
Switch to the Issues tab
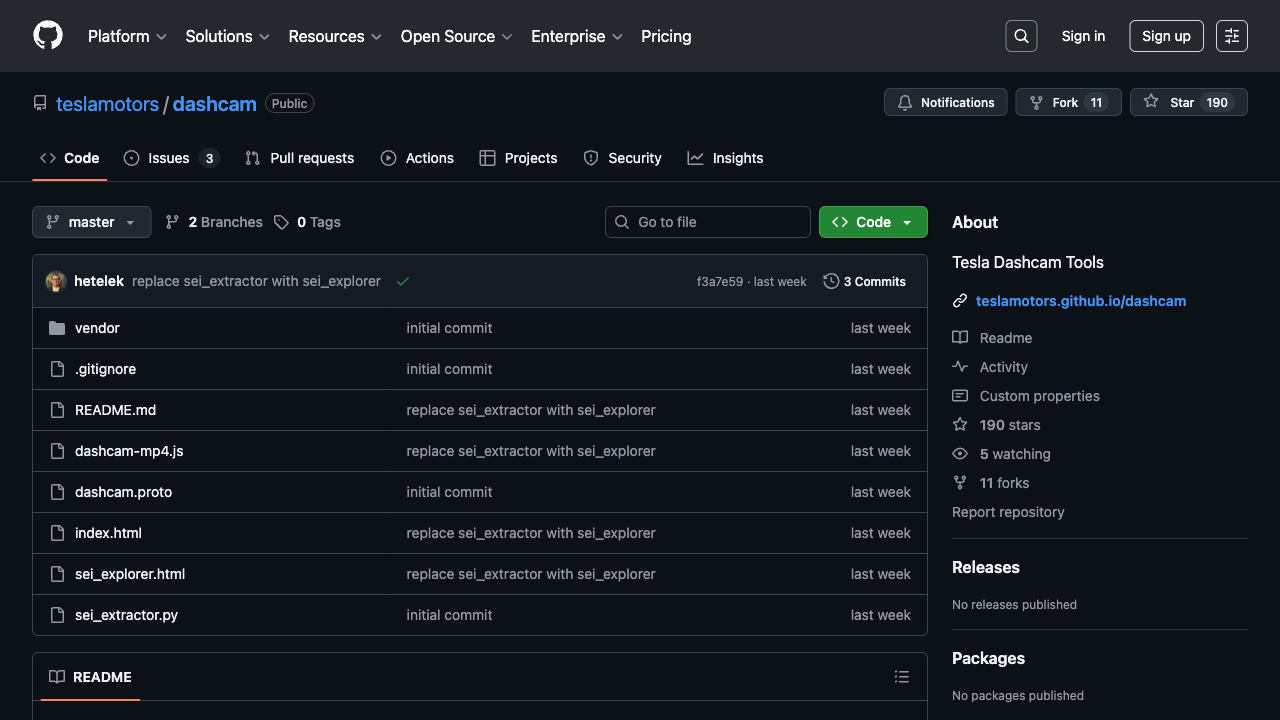click(x=170, y=158)
